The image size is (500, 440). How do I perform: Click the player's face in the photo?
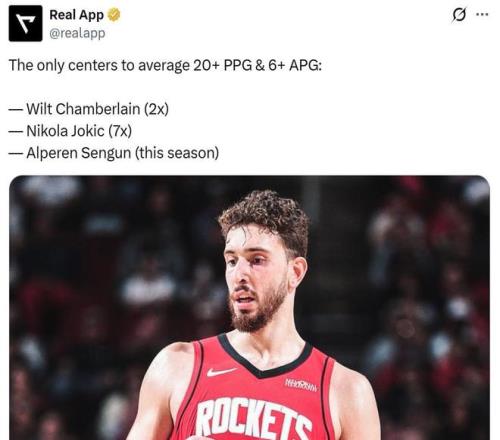pos(255,275)
